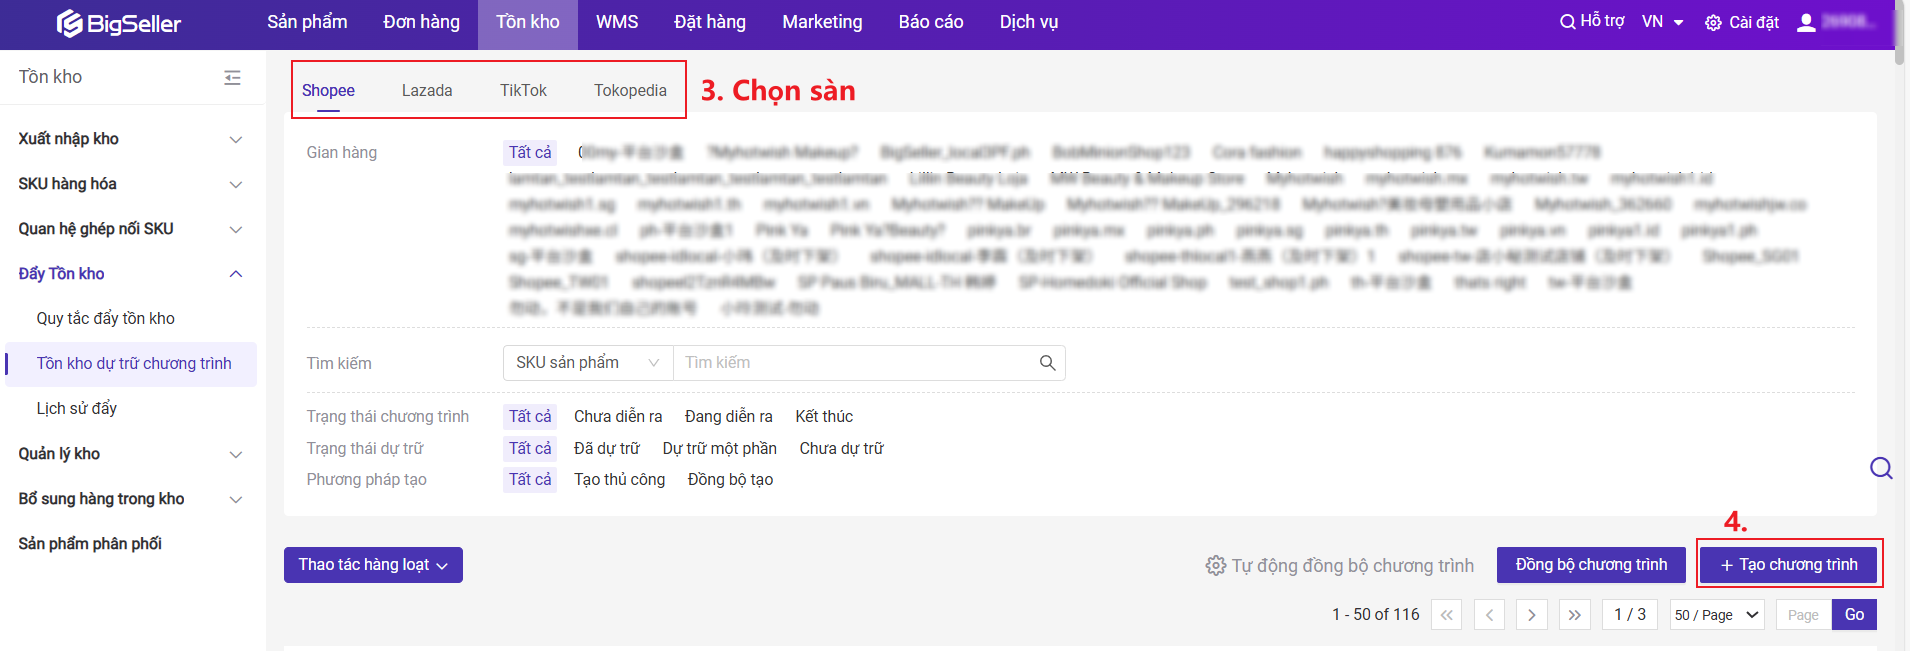Screen dimensions: 1910x651
Task: Select Tất cả for Trạng thái chương trình
Action: coord(530,417)
